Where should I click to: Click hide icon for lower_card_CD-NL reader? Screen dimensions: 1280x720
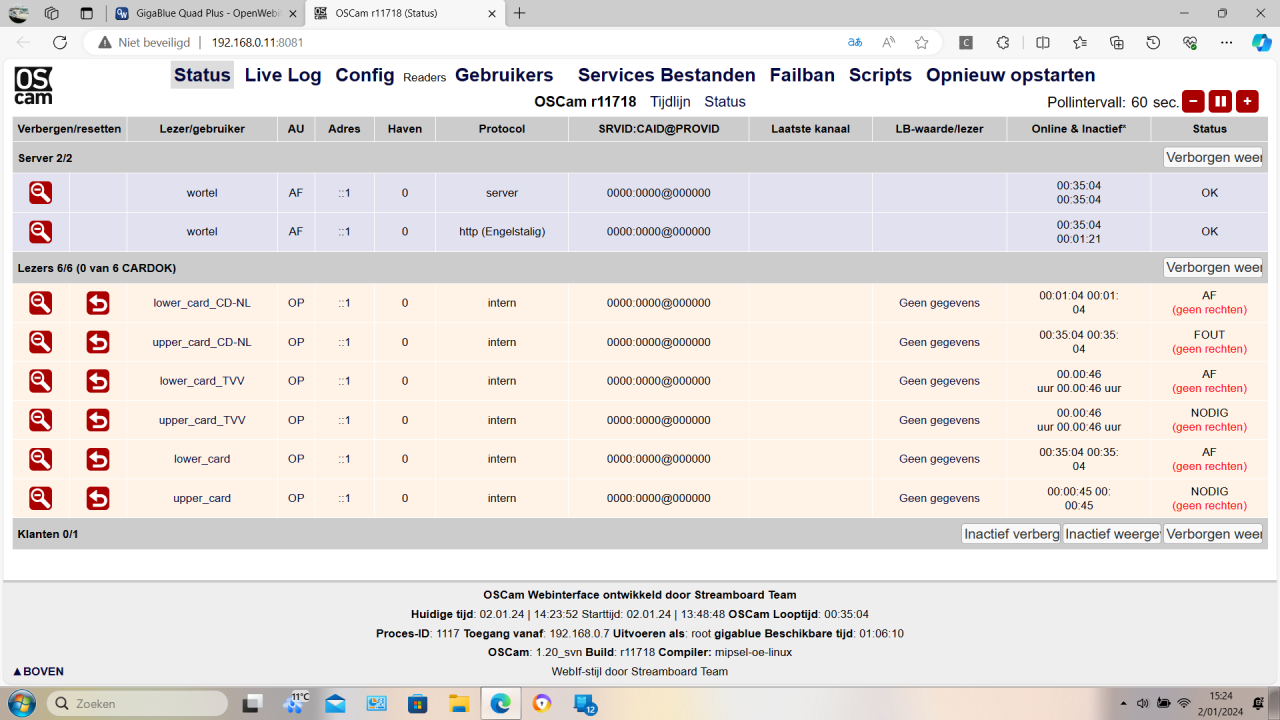(40, 303)
